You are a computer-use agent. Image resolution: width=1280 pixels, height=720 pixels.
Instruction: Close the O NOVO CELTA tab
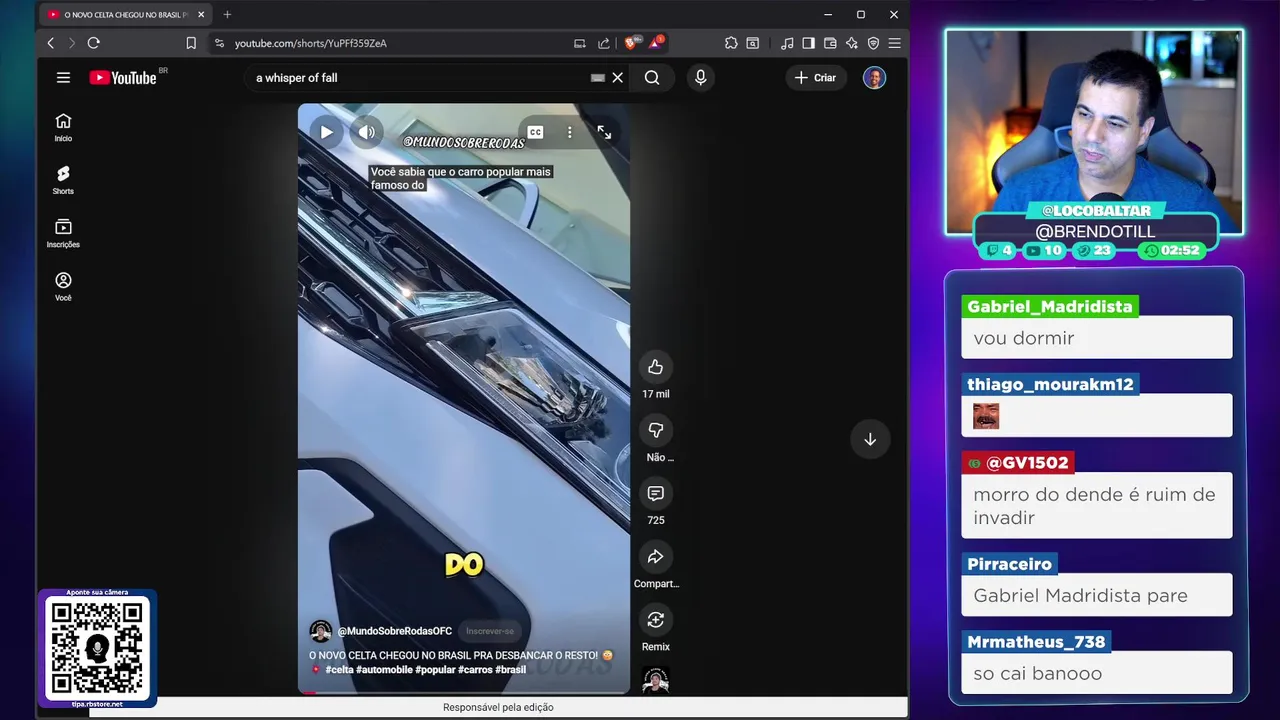[x=201, y=15]
